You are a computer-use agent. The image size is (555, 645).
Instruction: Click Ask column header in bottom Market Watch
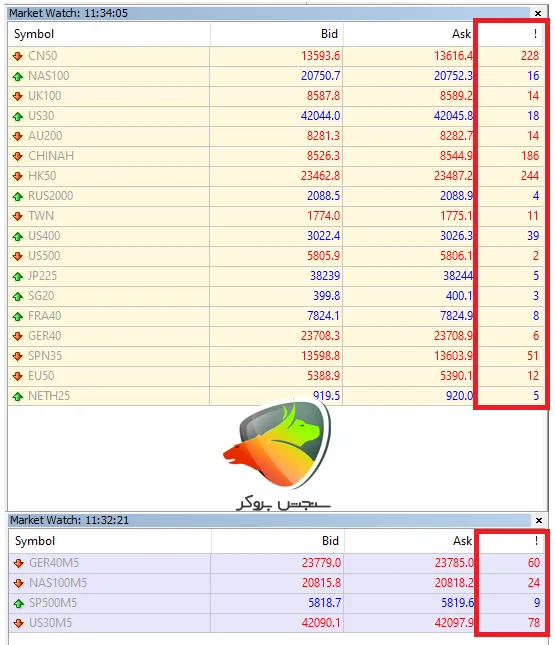click(x=410, y=541)
